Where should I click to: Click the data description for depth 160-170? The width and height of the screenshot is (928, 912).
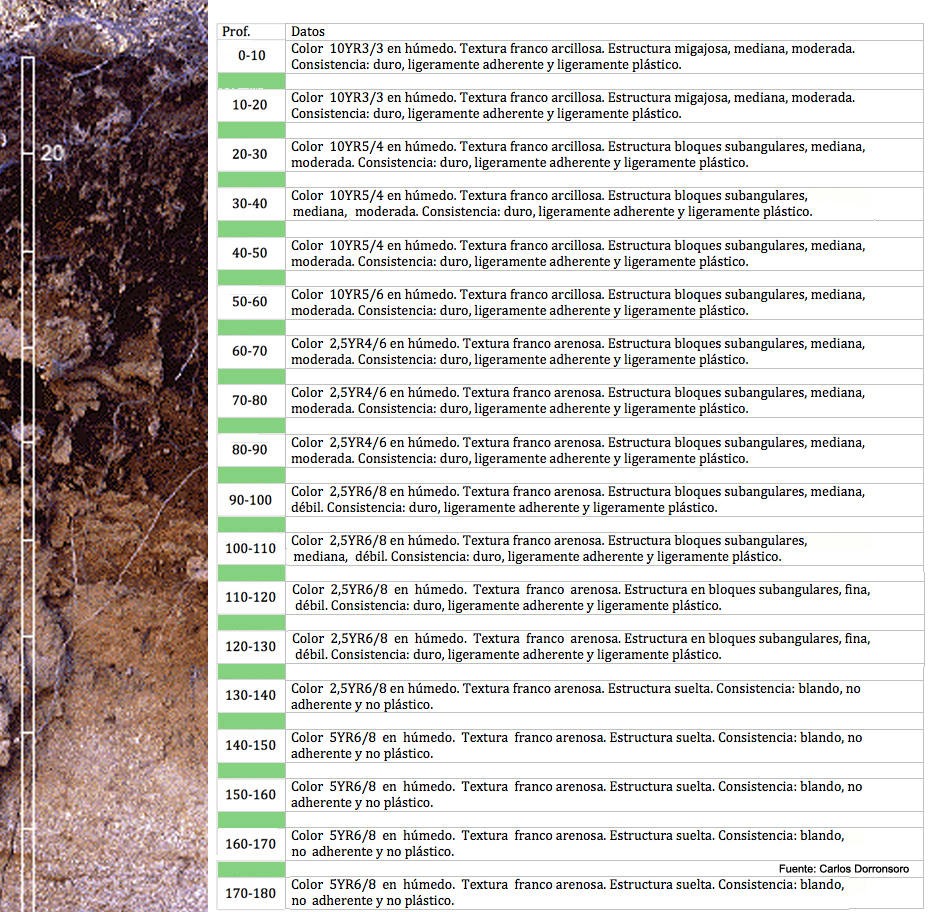604,844
